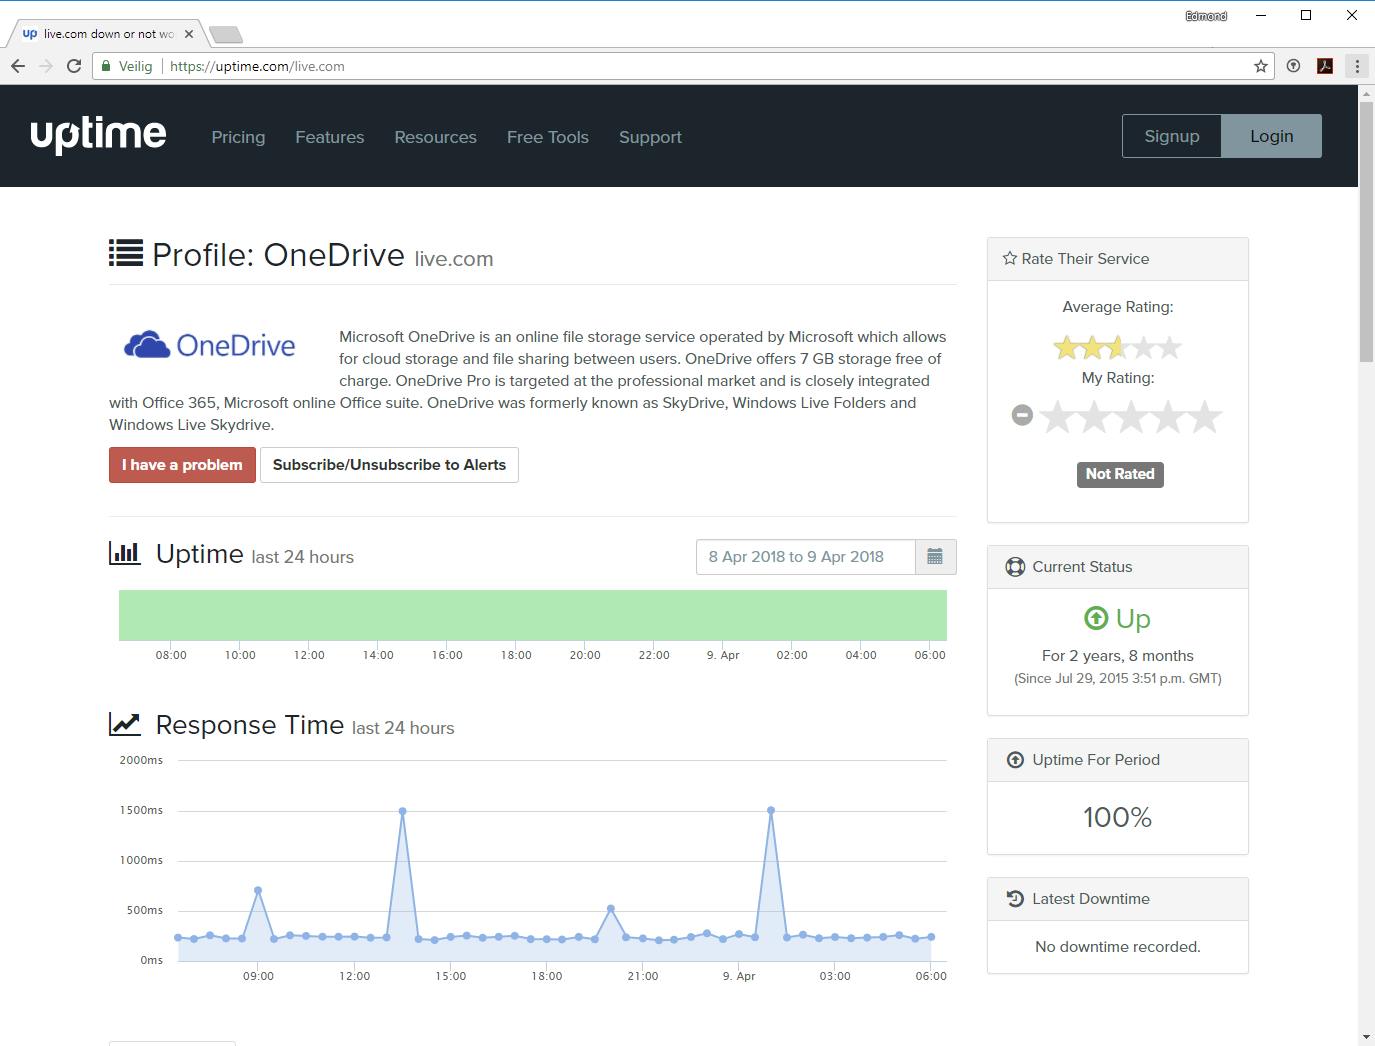Click the No downtime recorded text
This screenshot has width=1375, height=1046.
click(x=1118, y=947)
